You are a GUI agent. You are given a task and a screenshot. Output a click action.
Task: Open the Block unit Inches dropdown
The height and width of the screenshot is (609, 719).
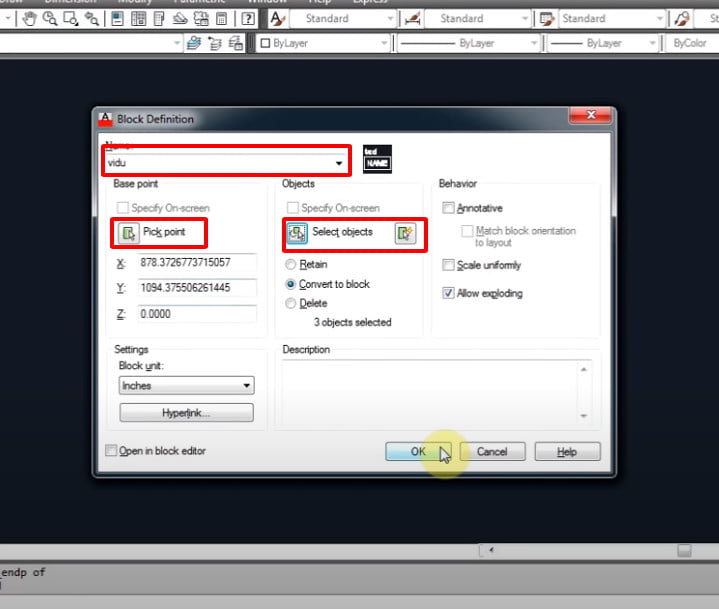(x=187, y=385)
